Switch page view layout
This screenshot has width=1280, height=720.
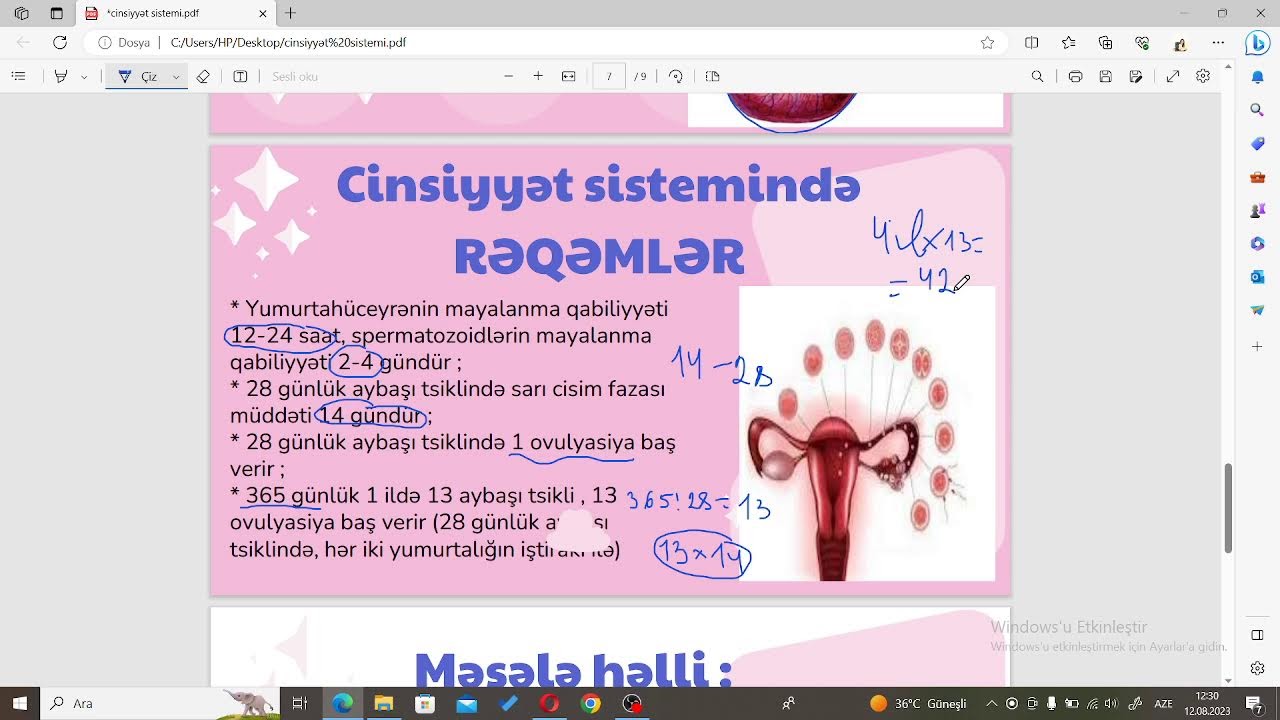point(712,76)
